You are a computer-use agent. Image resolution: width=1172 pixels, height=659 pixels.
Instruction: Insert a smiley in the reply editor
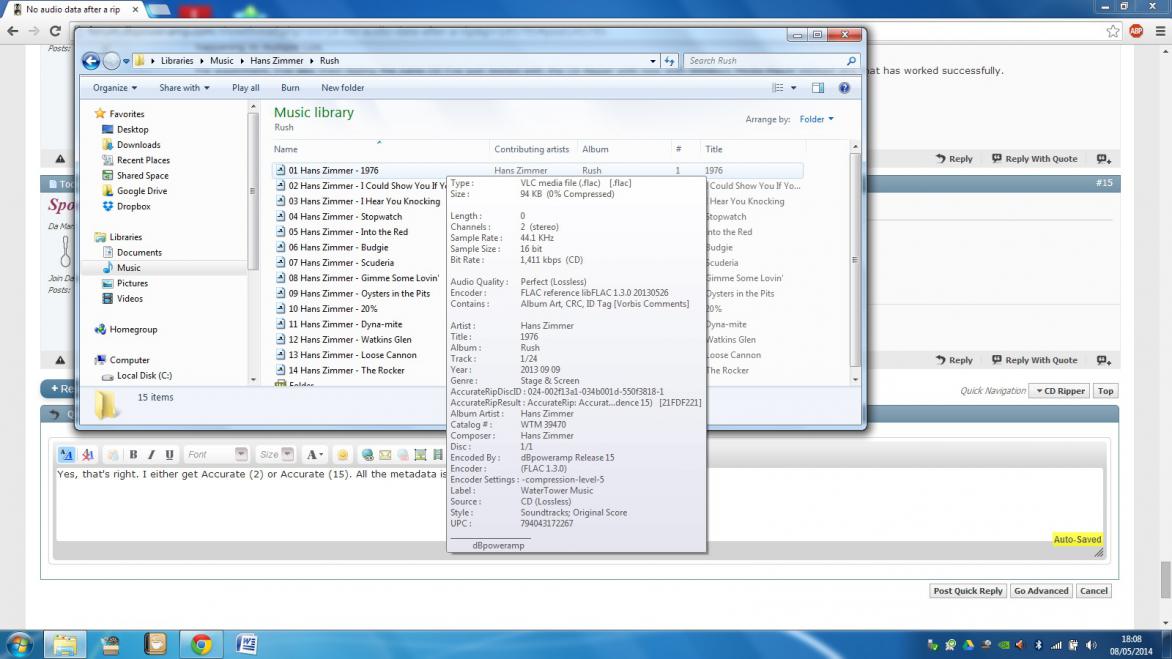pos(342,454)
